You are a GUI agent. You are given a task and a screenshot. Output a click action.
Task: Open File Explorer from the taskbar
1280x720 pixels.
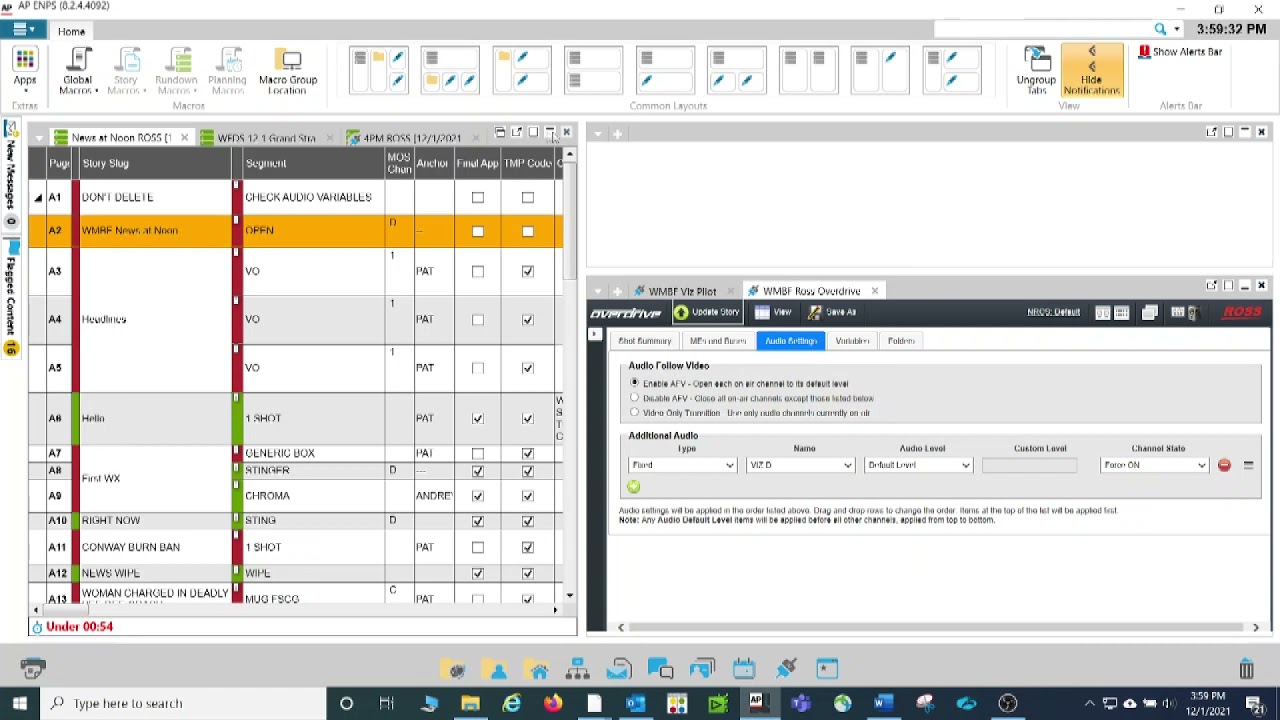[470, 703]
